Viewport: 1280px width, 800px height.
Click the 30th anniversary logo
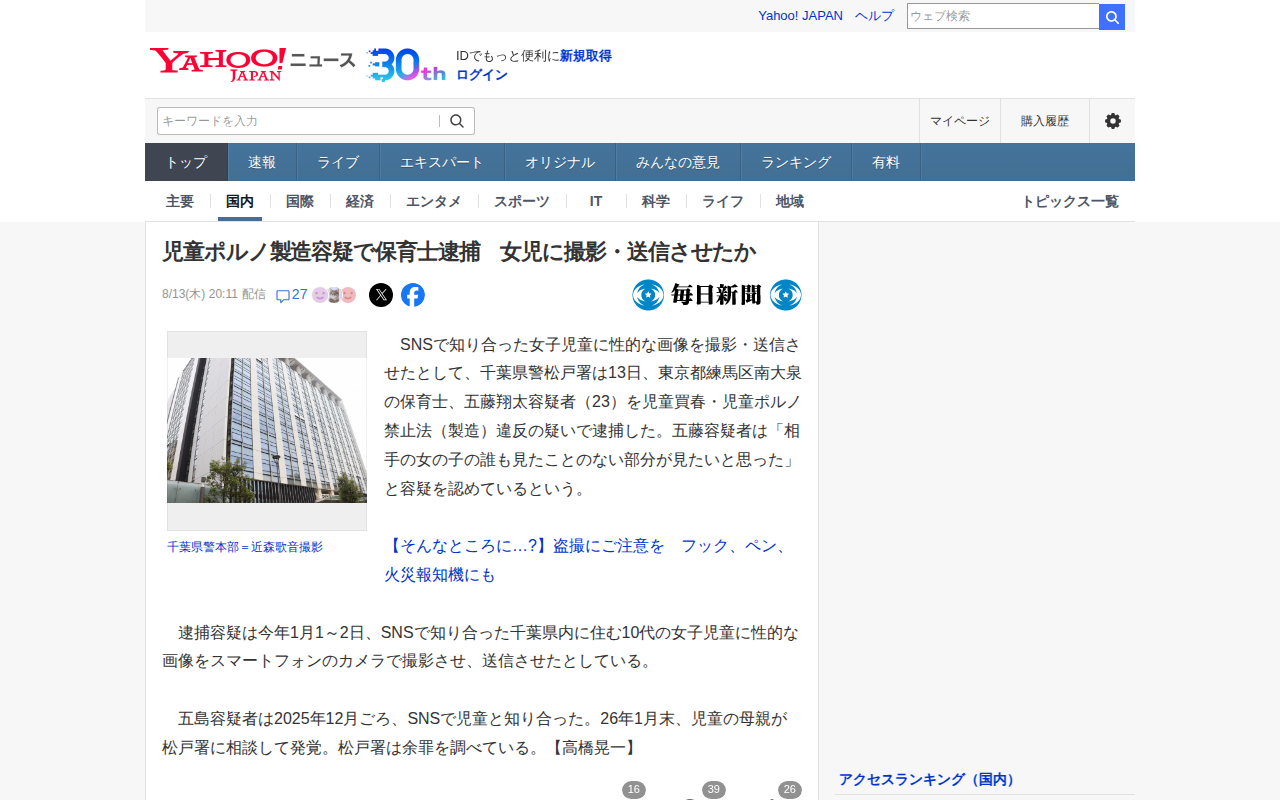point(405,64)
